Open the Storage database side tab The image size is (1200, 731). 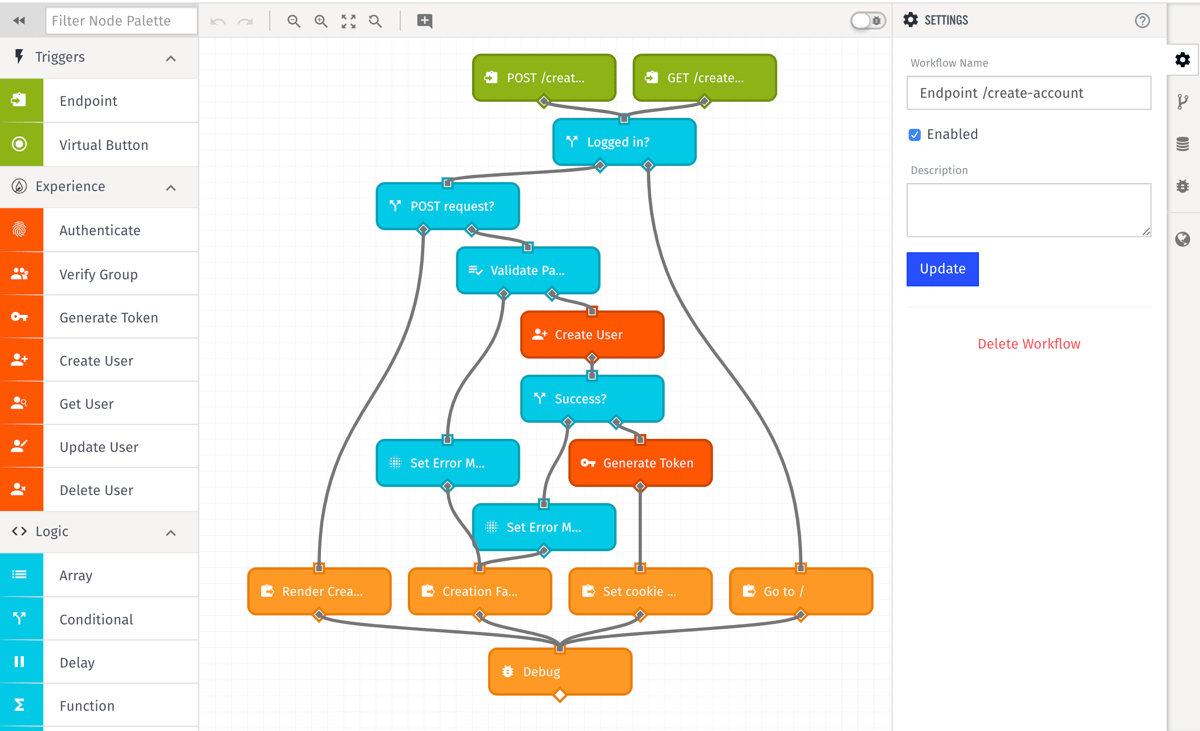1183,144
